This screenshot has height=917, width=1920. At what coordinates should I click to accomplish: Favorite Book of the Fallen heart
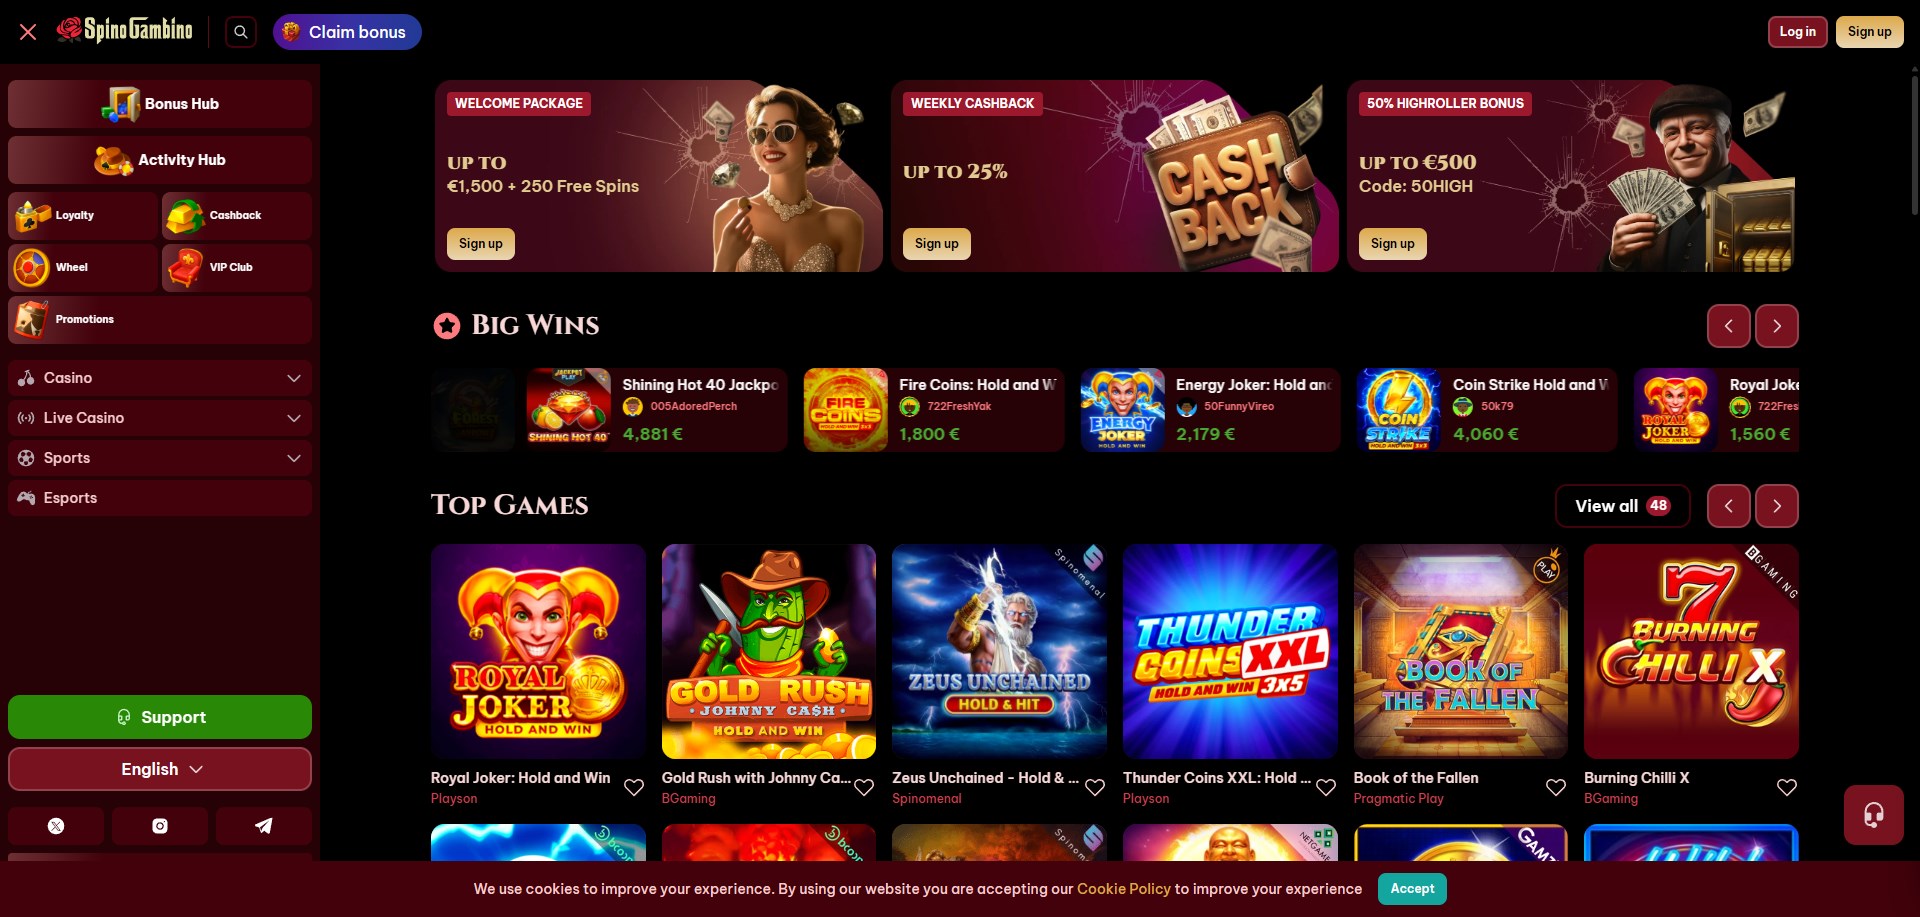click(x=1556, y=787)
